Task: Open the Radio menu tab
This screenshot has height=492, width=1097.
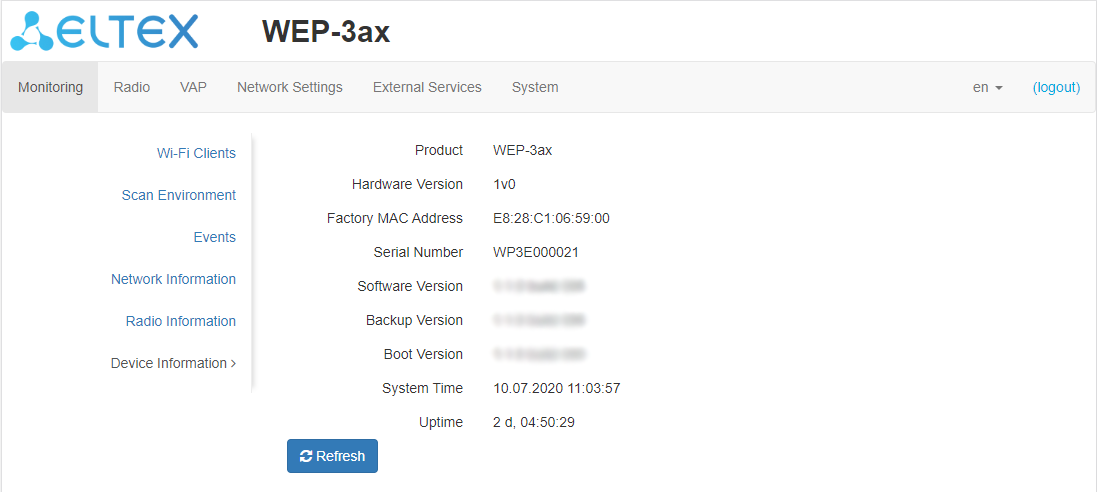Action: click(x=132, y=87)
